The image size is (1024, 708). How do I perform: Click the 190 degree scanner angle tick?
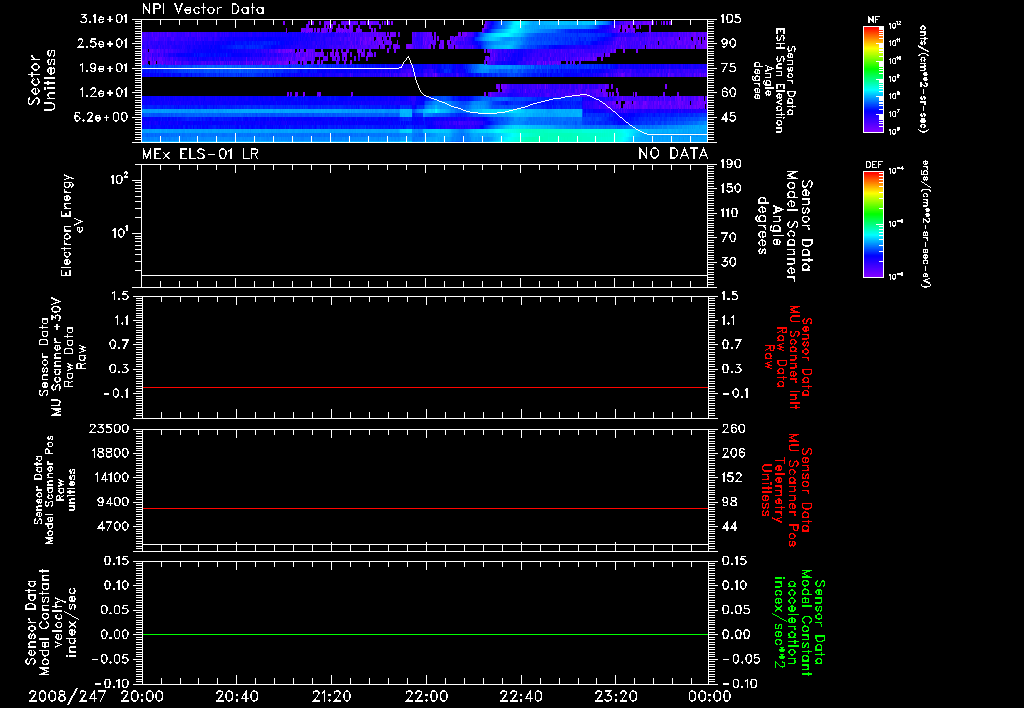731,164
